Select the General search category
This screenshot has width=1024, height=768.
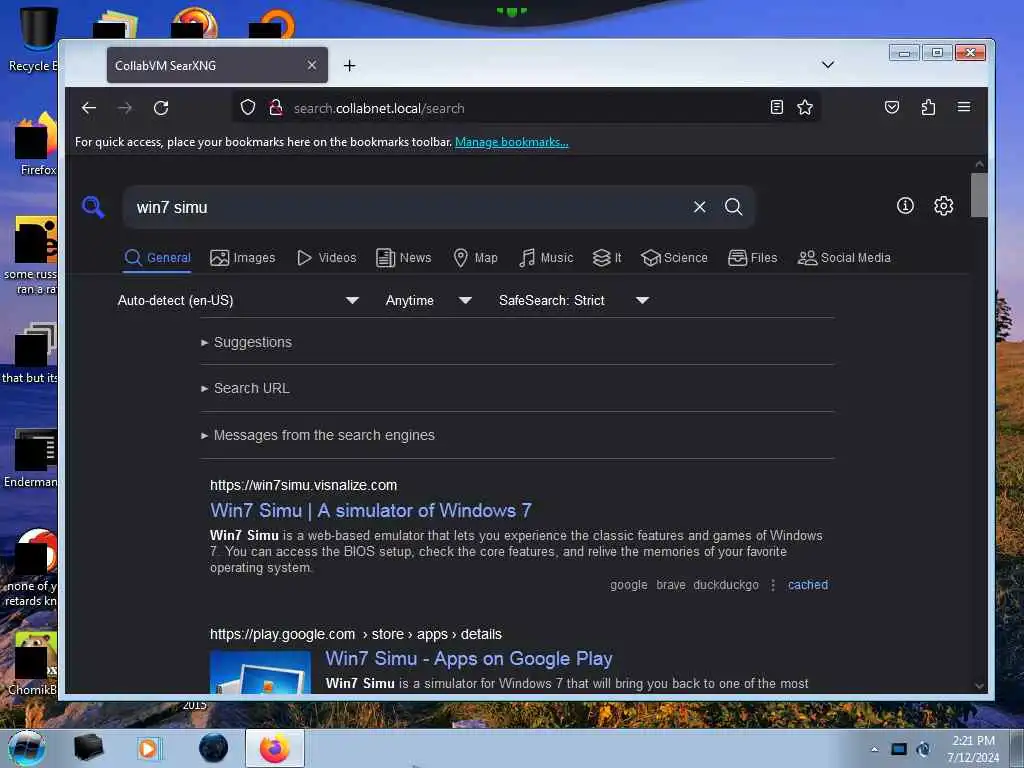(x=157, y=258)
